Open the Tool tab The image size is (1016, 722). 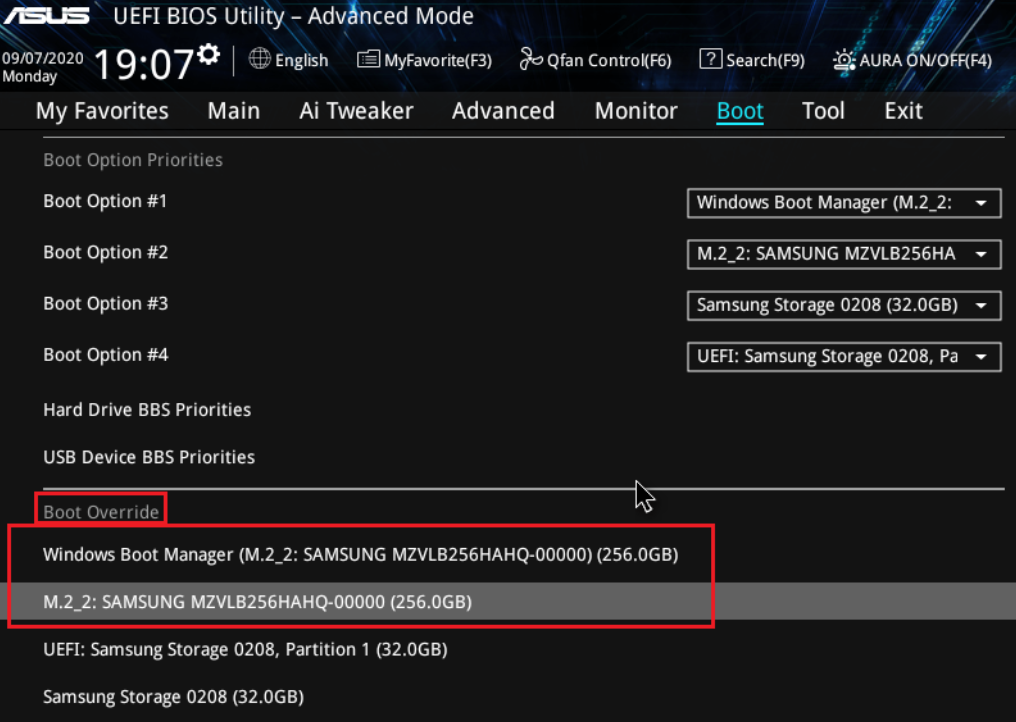pos(824,111)
